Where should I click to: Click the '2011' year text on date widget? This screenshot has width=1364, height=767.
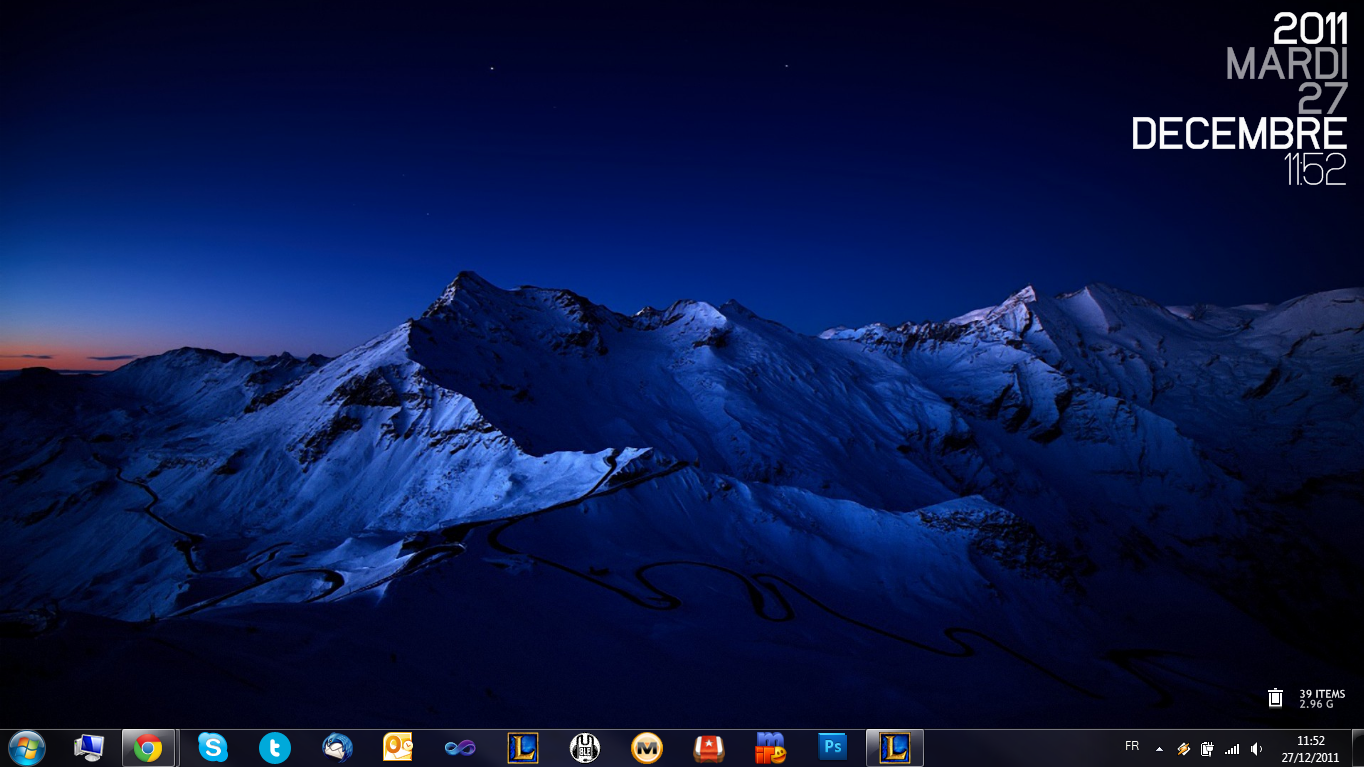point(1310,28)
